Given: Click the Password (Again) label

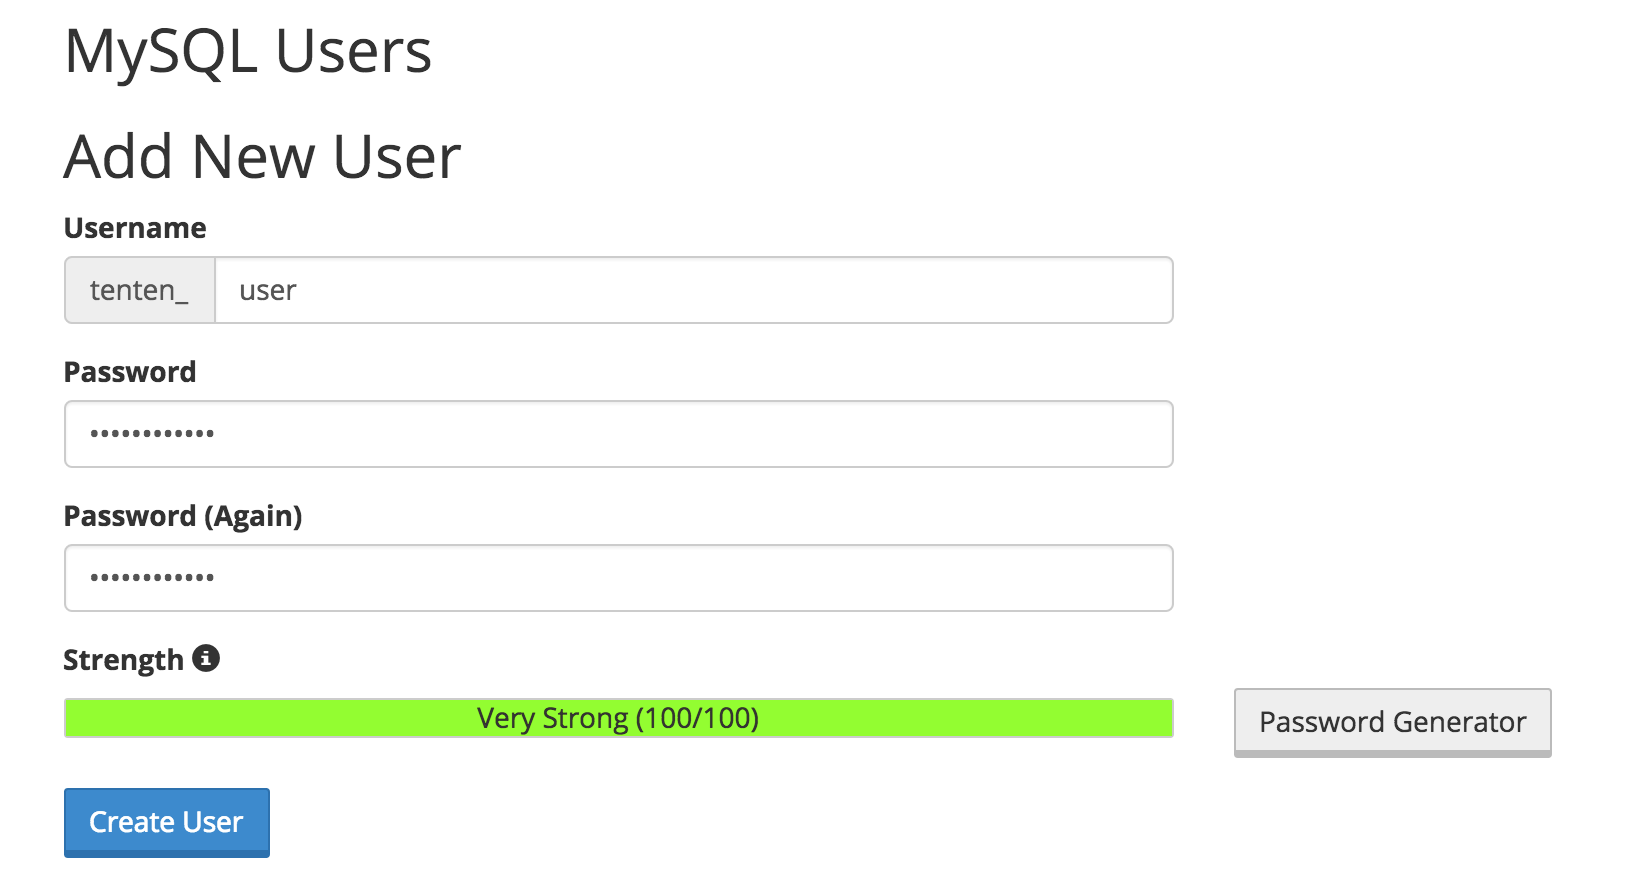Looking at the screenshot, I should 183,516.
